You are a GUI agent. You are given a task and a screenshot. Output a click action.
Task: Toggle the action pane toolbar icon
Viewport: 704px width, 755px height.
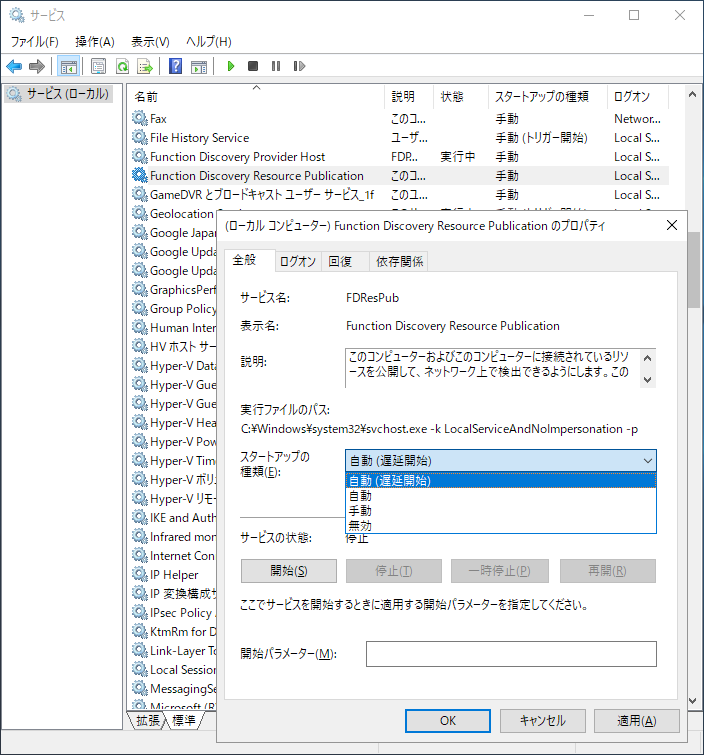pyautogui.click(x=198, y=66)
